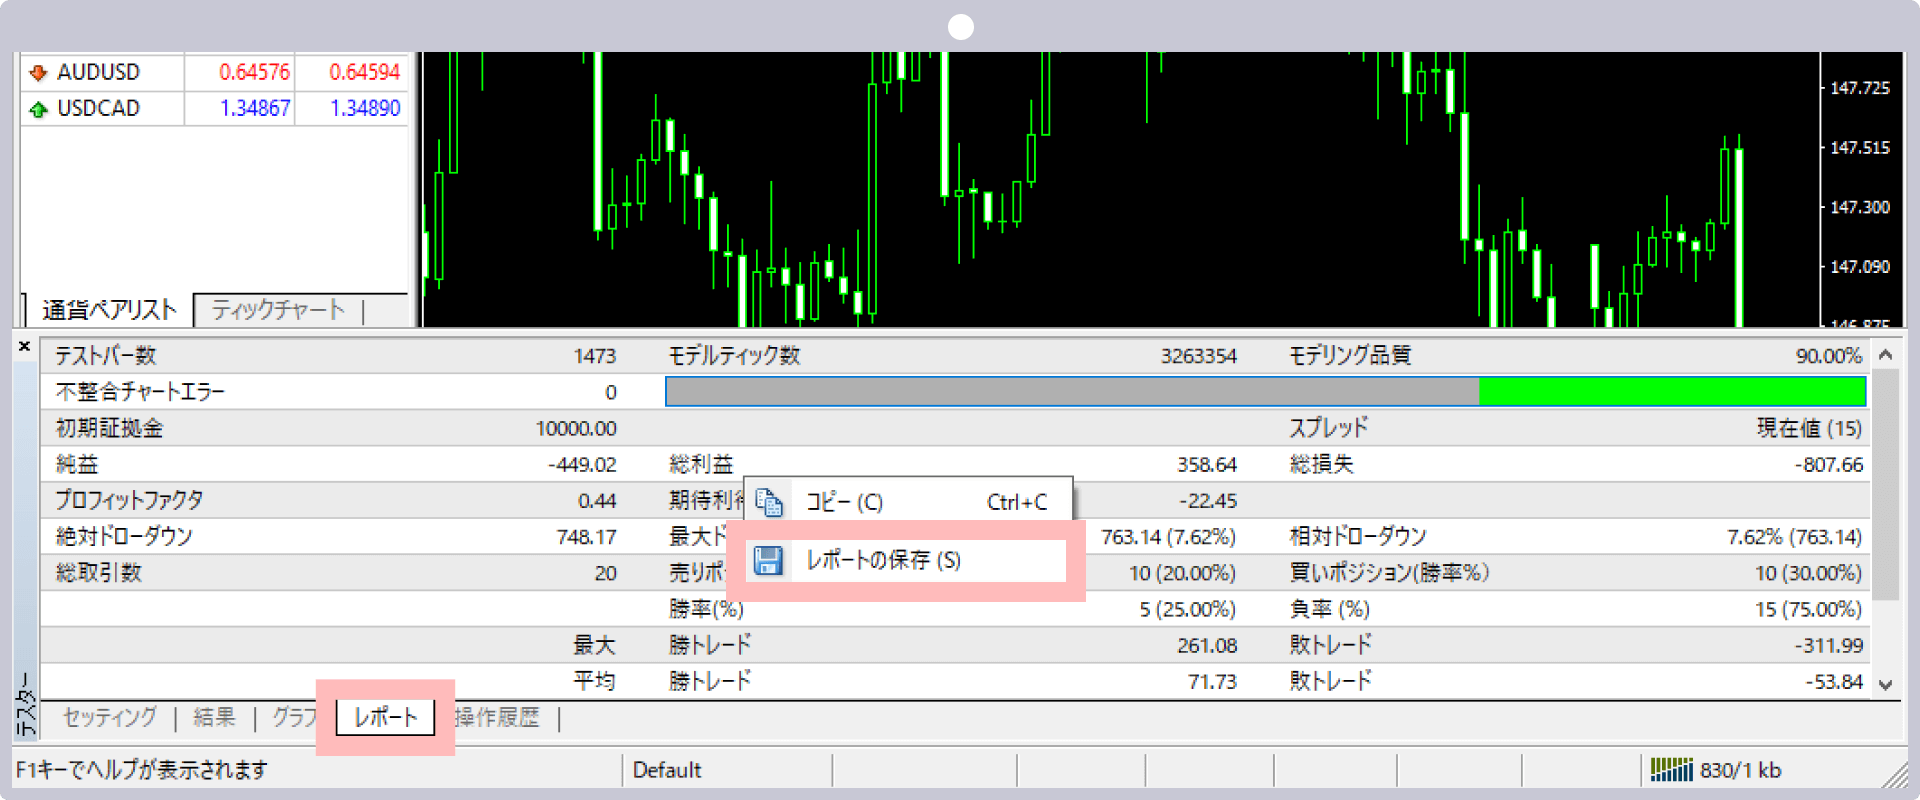Click 相対ドローダウン value 7.62% (763.14)
Image resolution: width=1920 pixels, height=800 pixels.
pyautogui.click(x=1794, y=537)
